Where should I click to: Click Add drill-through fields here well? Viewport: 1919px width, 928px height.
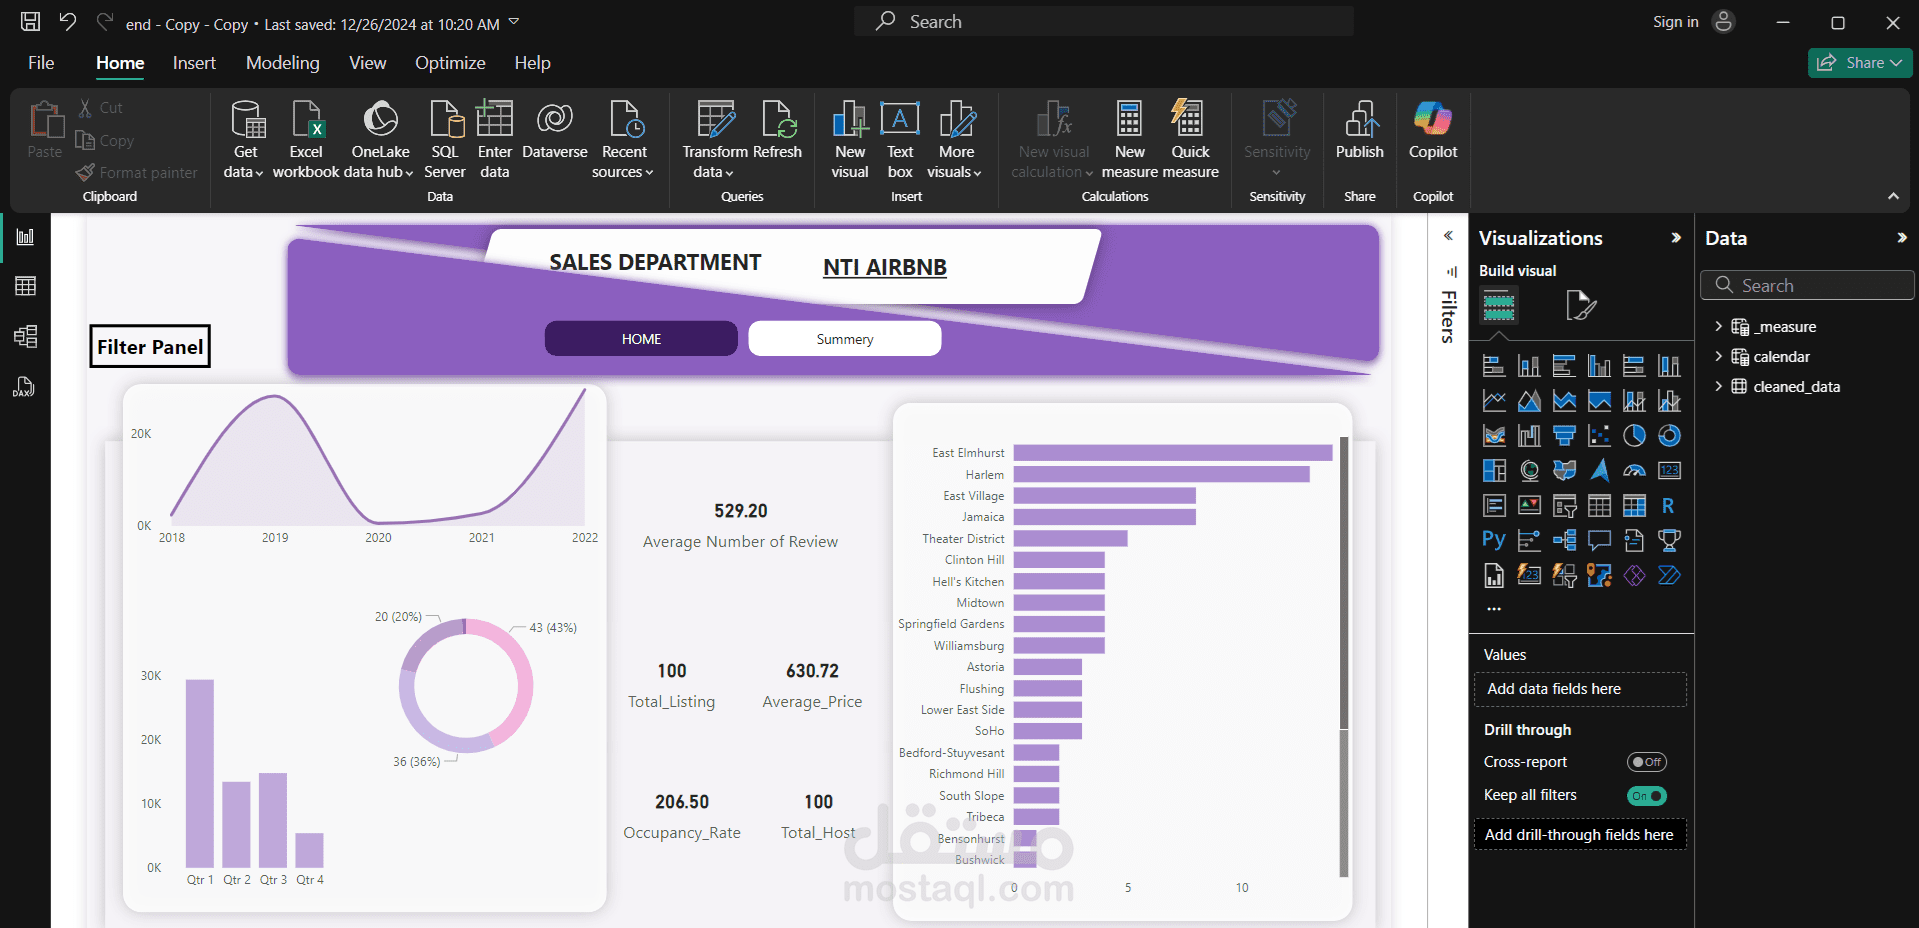click(1580, 835)
